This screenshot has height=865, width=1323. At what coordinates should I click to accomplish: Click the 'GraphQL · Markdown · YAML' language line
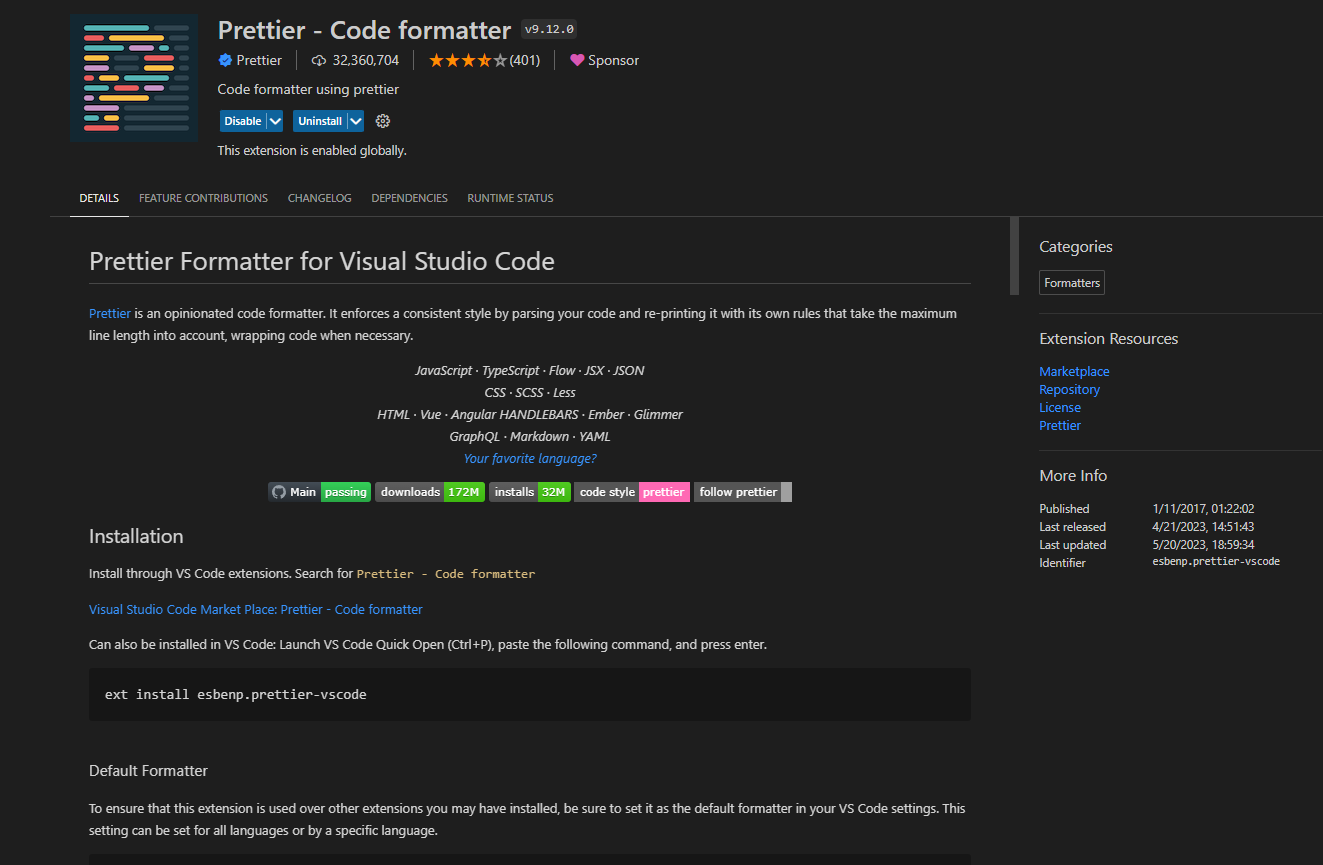click(530, 436)
